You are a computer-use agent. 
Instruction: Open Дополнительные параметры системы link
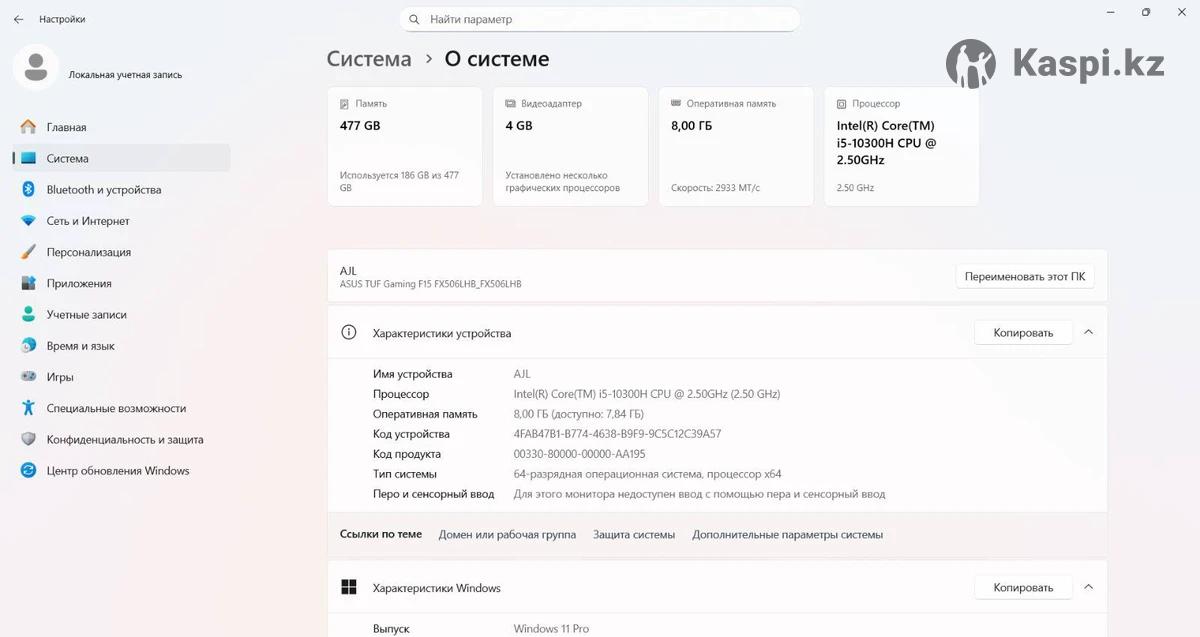pyautogui.click(x=787, y=535)
